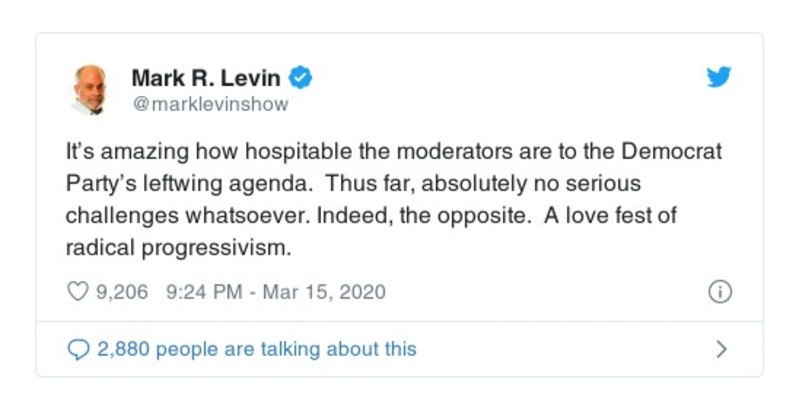
Task: Open "2,880 people are talking about this"
Action: coord(256,349)
